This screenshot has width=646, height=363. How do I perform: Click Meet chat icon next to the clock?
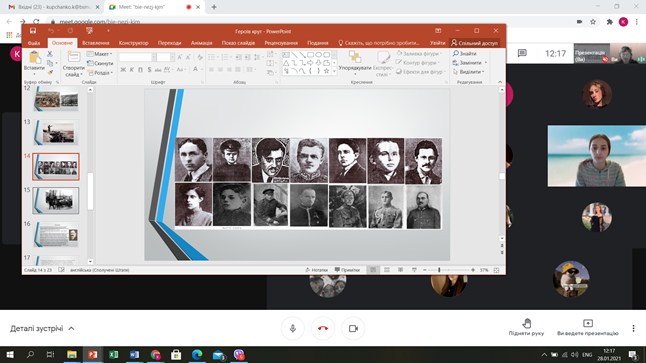(x=522, y=53)
